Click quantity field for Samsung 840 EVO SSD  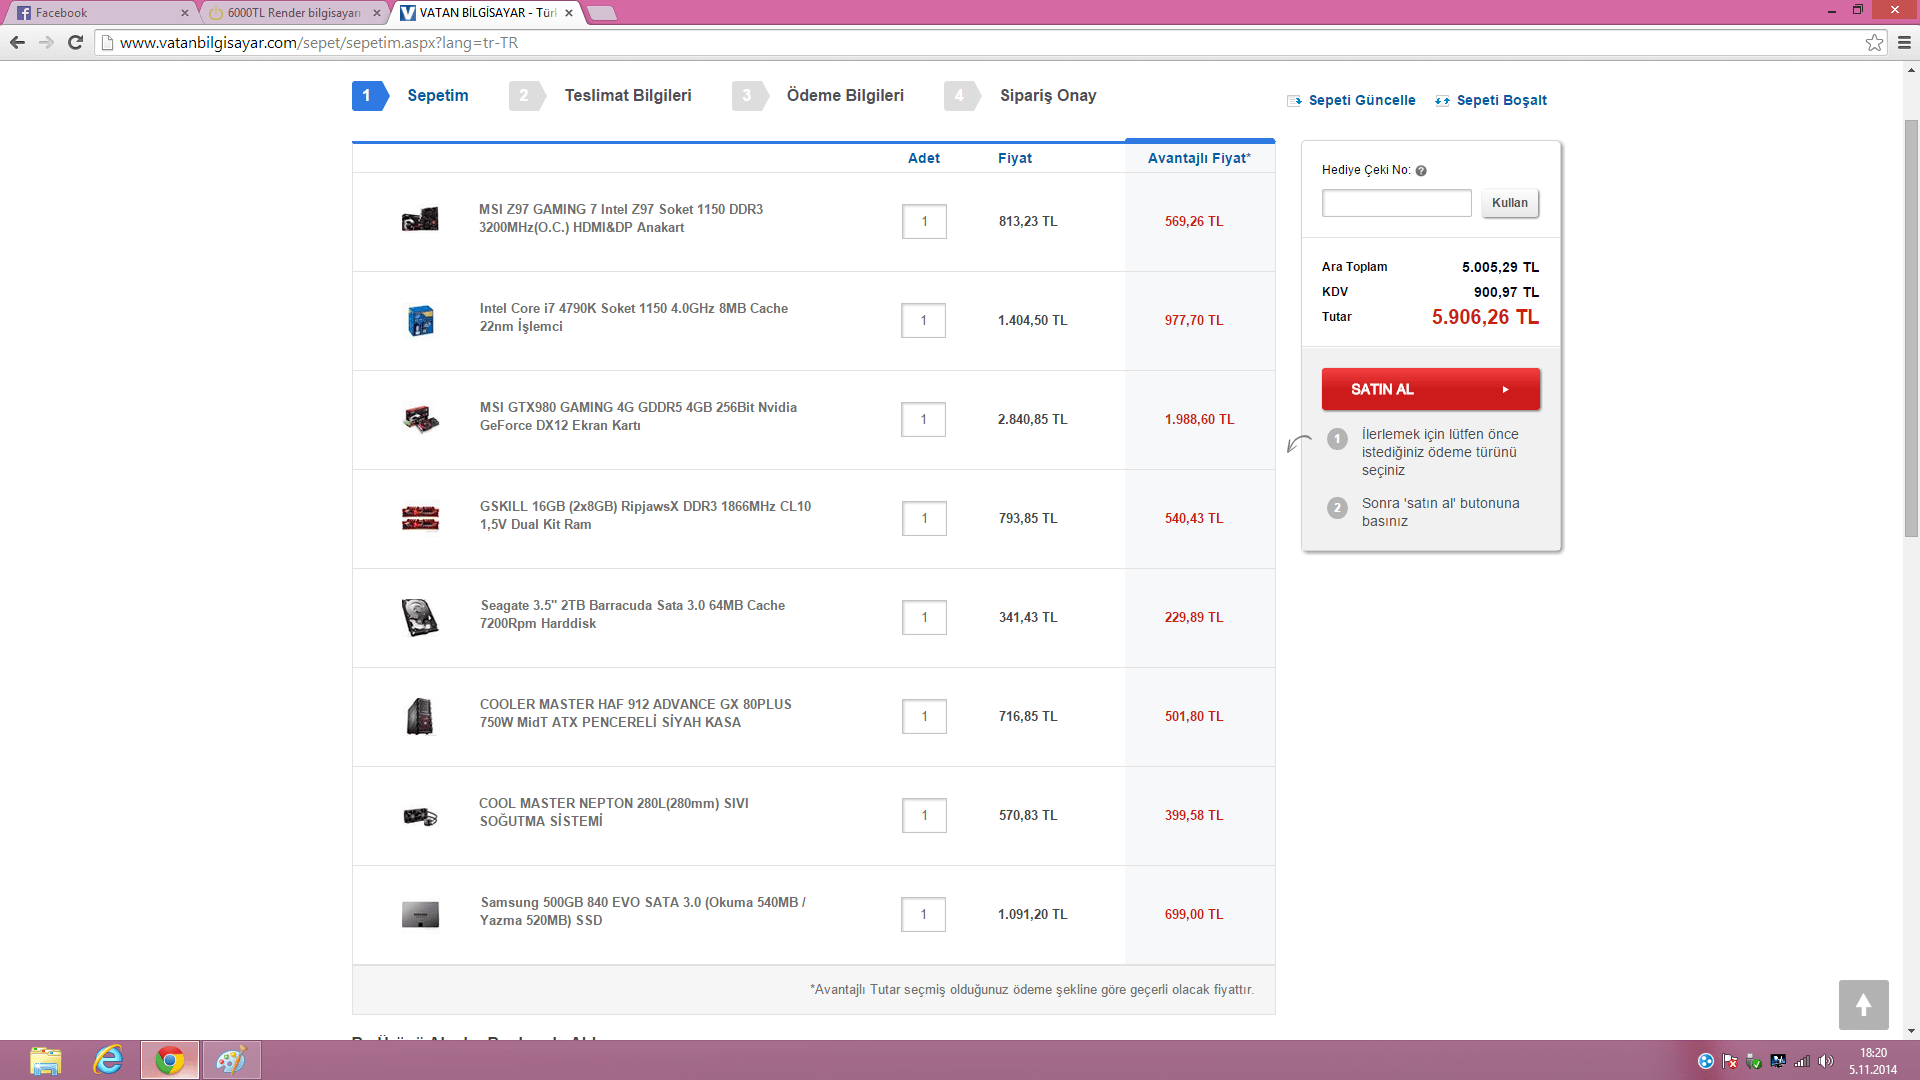tap(923, 914)
